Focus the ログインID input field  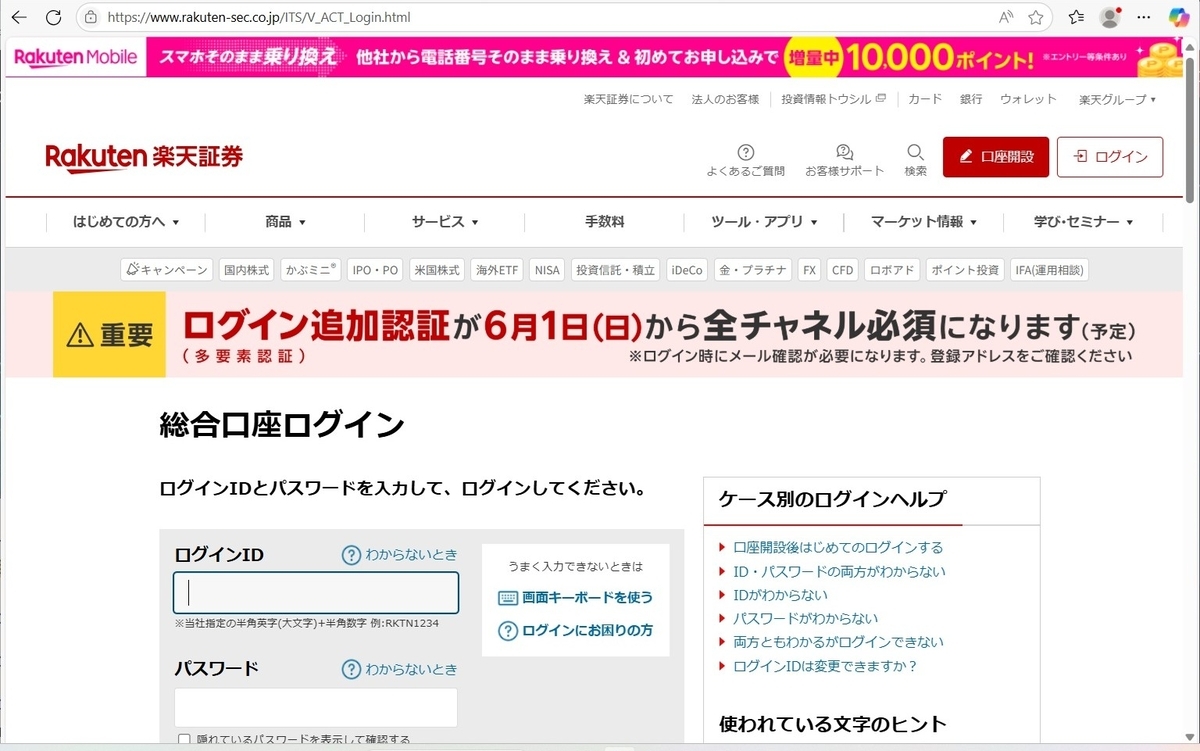(x=316, y=592)
